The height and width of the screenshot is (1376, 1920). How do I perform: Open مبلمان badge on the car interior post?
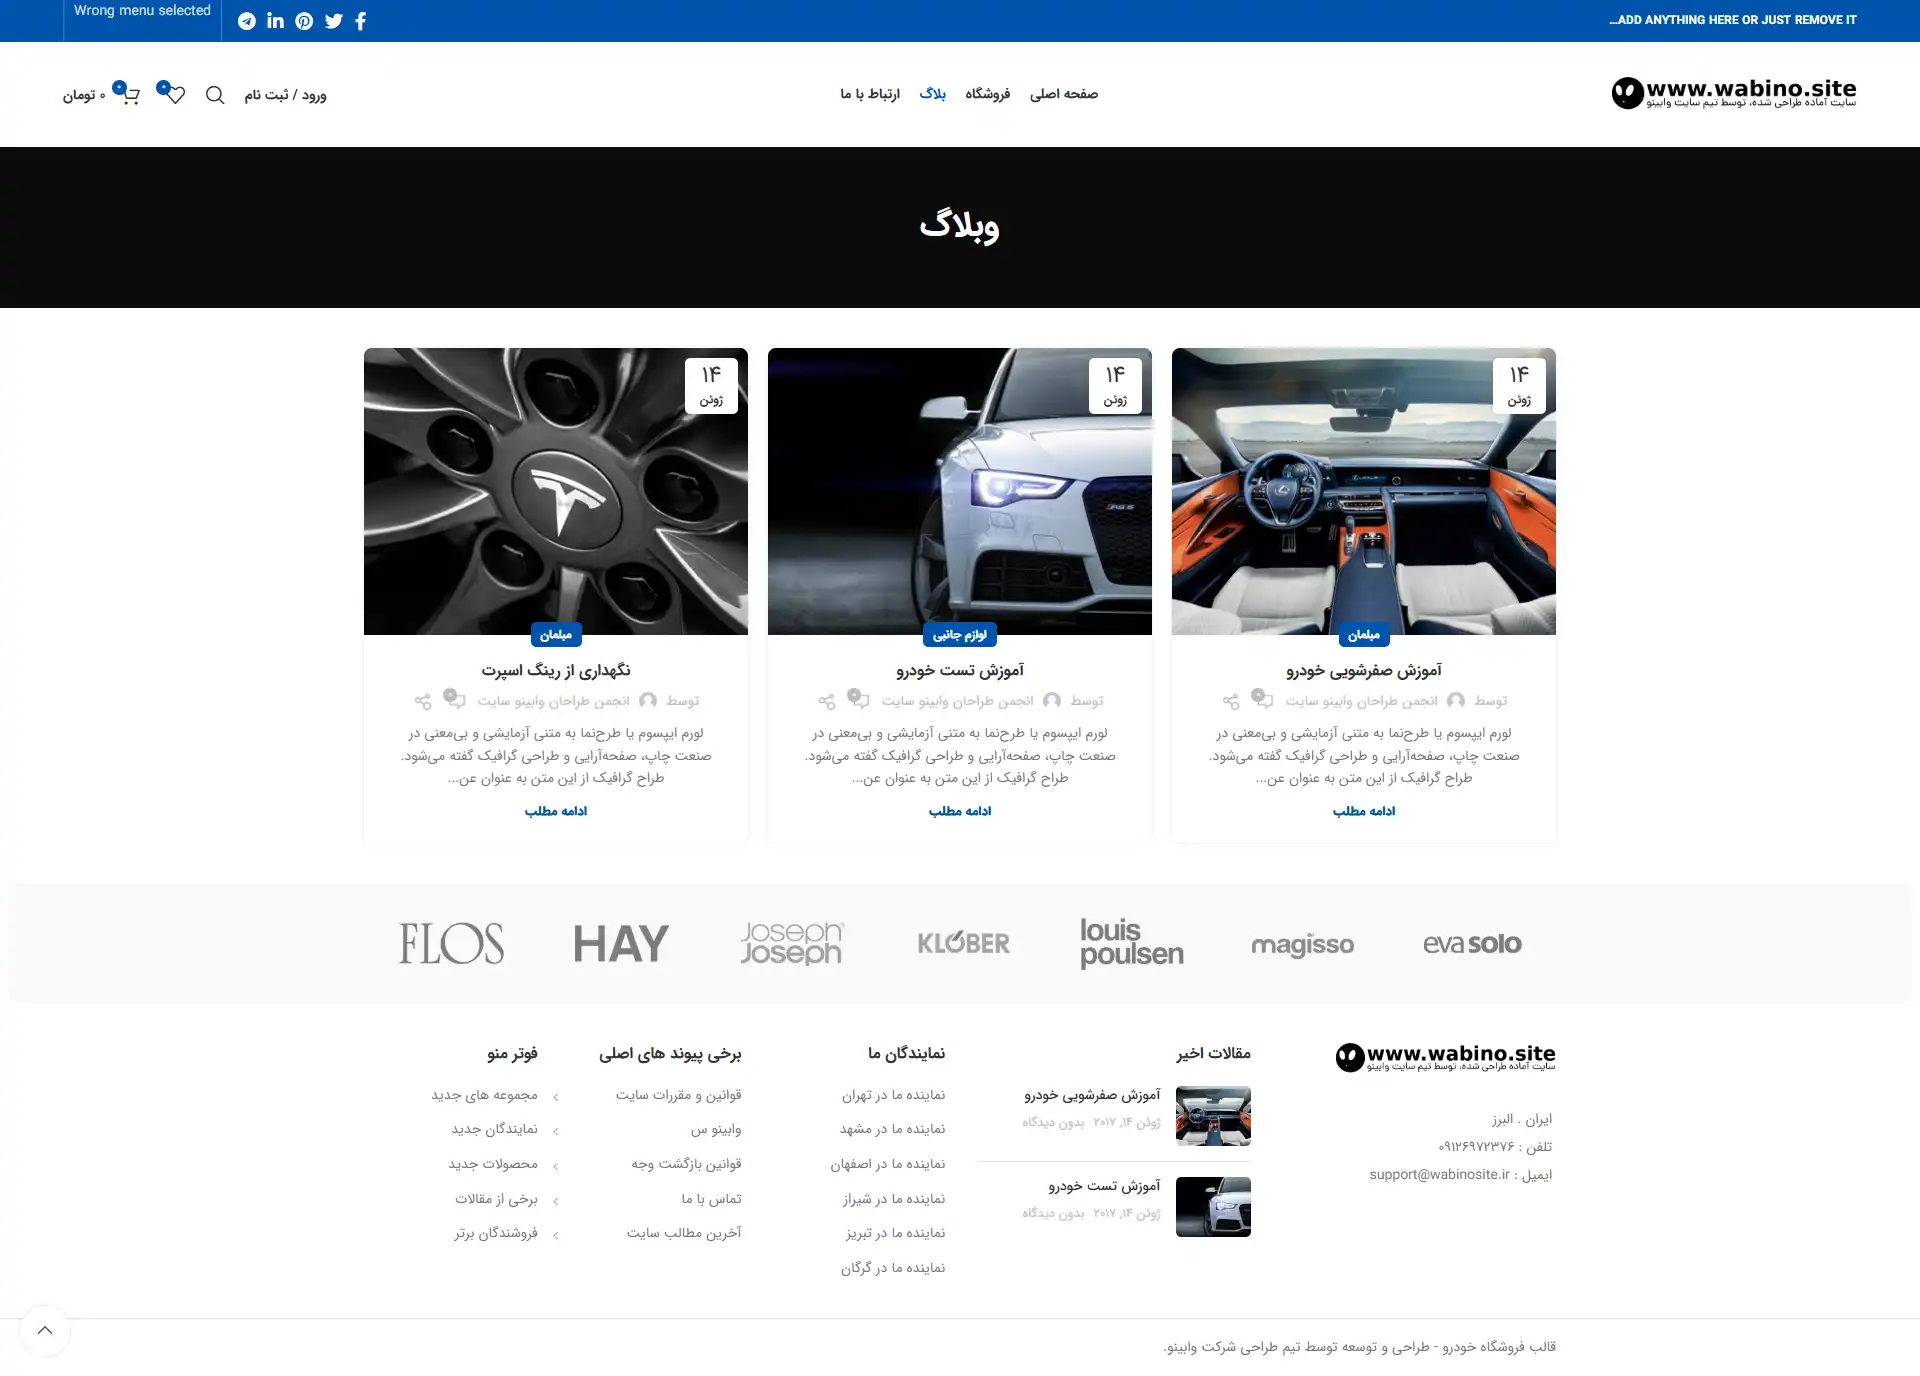coord(1364,635)
